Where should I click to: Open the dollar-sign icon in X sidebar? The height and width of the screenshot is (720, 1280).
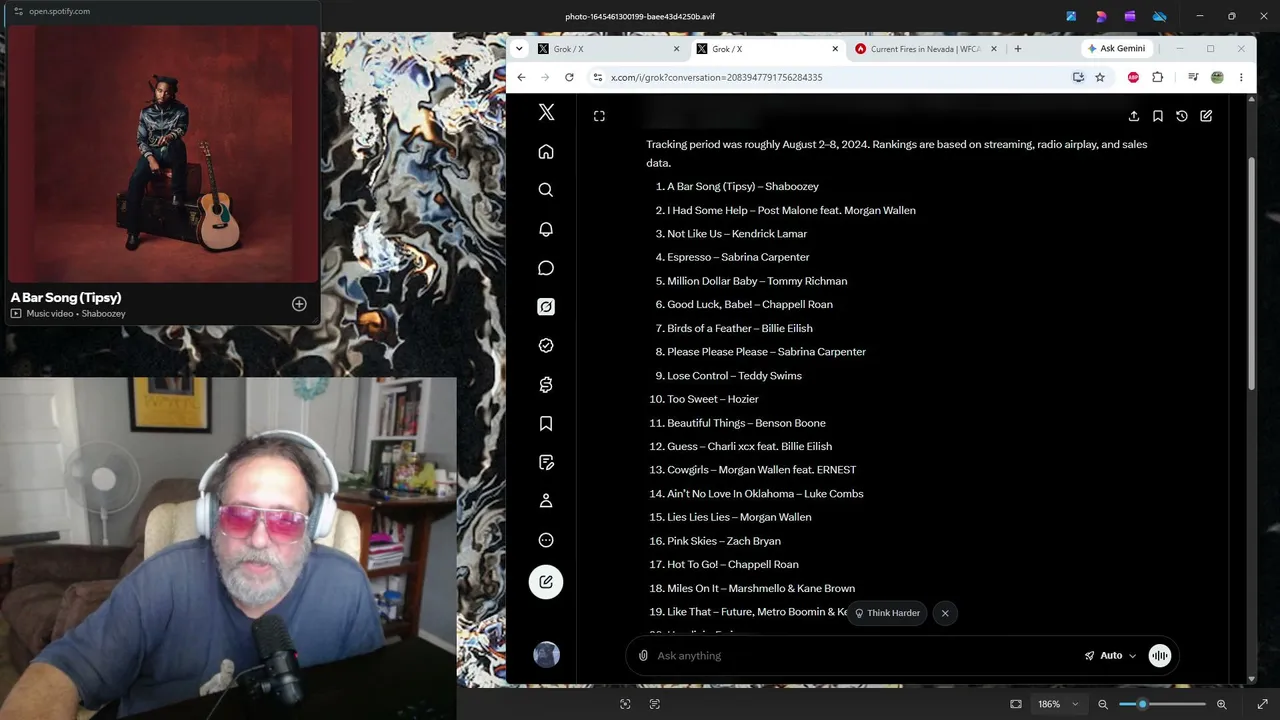click(x=546, y=385)
